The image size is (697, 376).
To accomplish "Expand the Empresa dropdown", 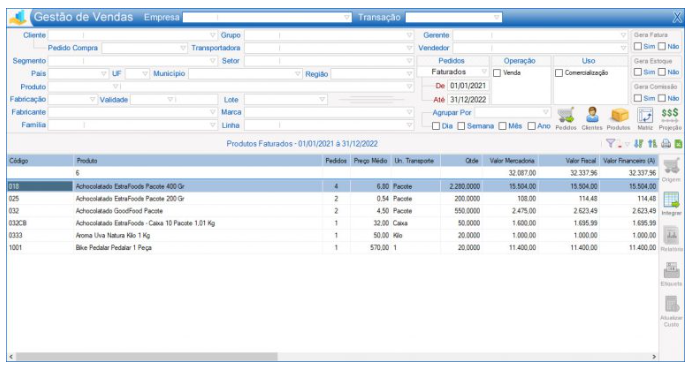I will 347,17.
